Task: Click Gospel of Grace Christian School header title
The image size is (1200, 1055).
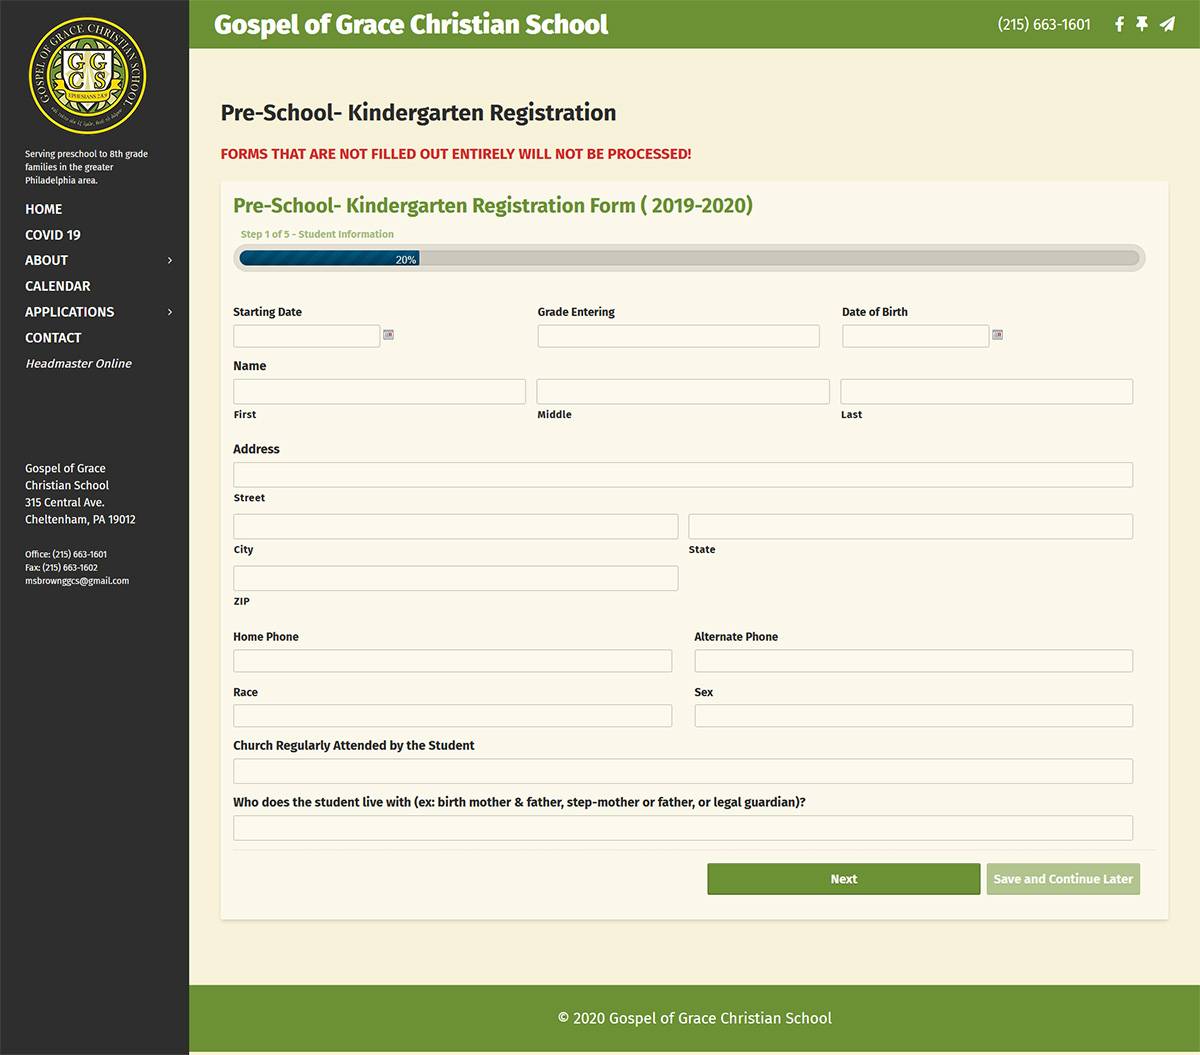Action: [x=411, y=24]
